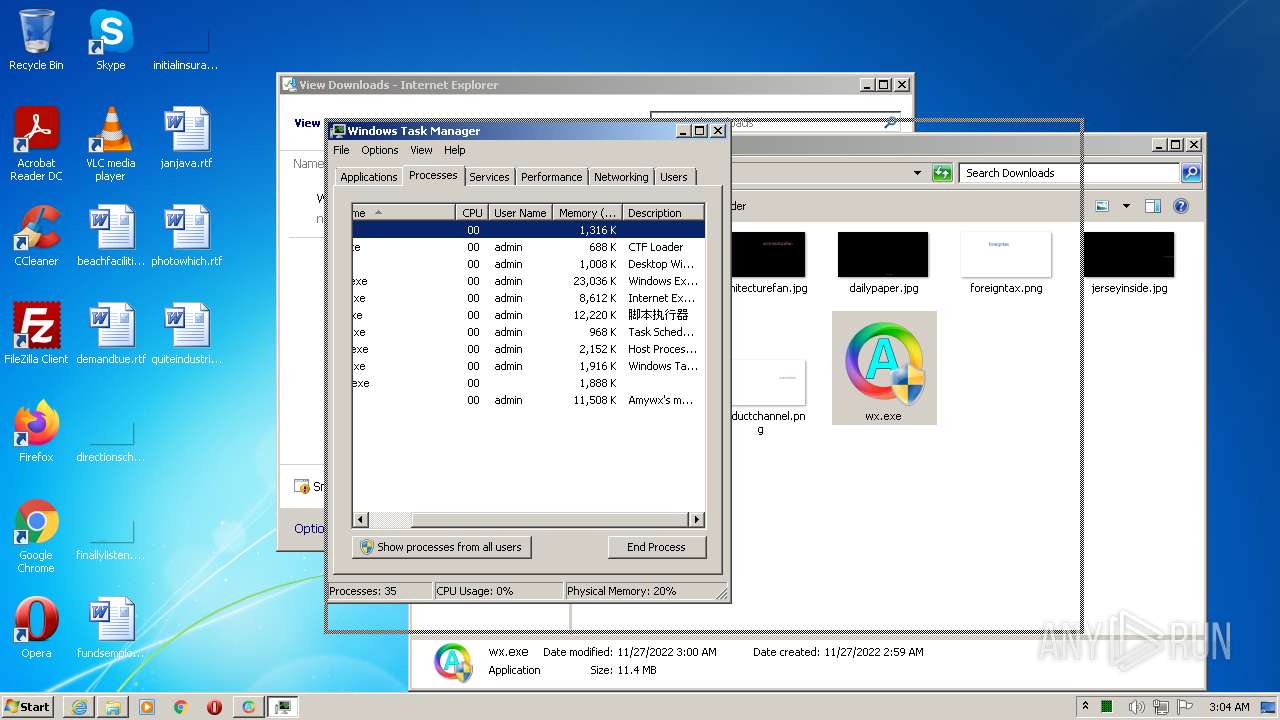Click the Opera icon in the taskbar
1280x720 pixels.
coord(215,707)
